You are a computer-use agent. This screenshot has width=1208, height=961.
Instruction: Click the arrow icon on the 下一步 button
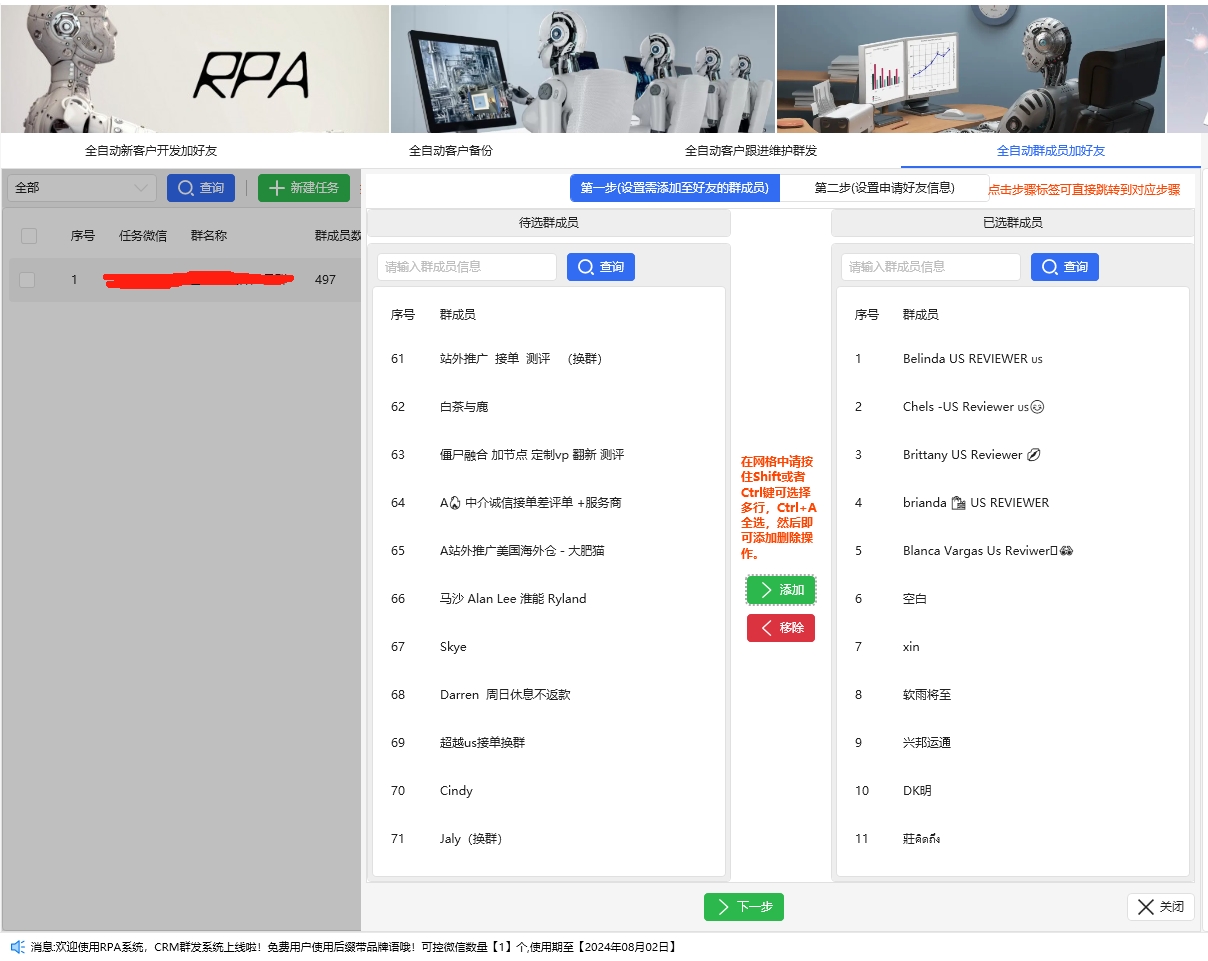(723, 907)
